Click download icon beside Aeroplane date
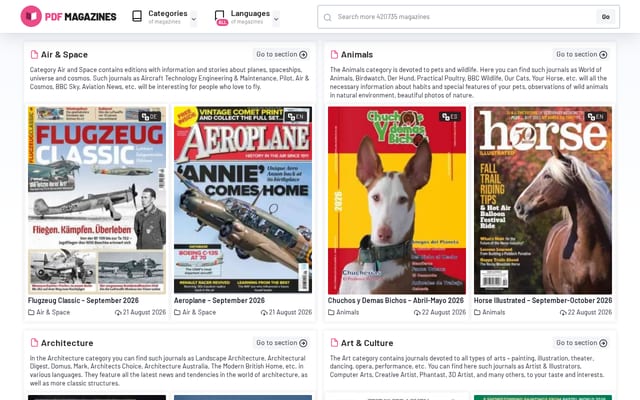Image resolution: width=640 pixels, height=400 pixels. (x=264, y=313)
